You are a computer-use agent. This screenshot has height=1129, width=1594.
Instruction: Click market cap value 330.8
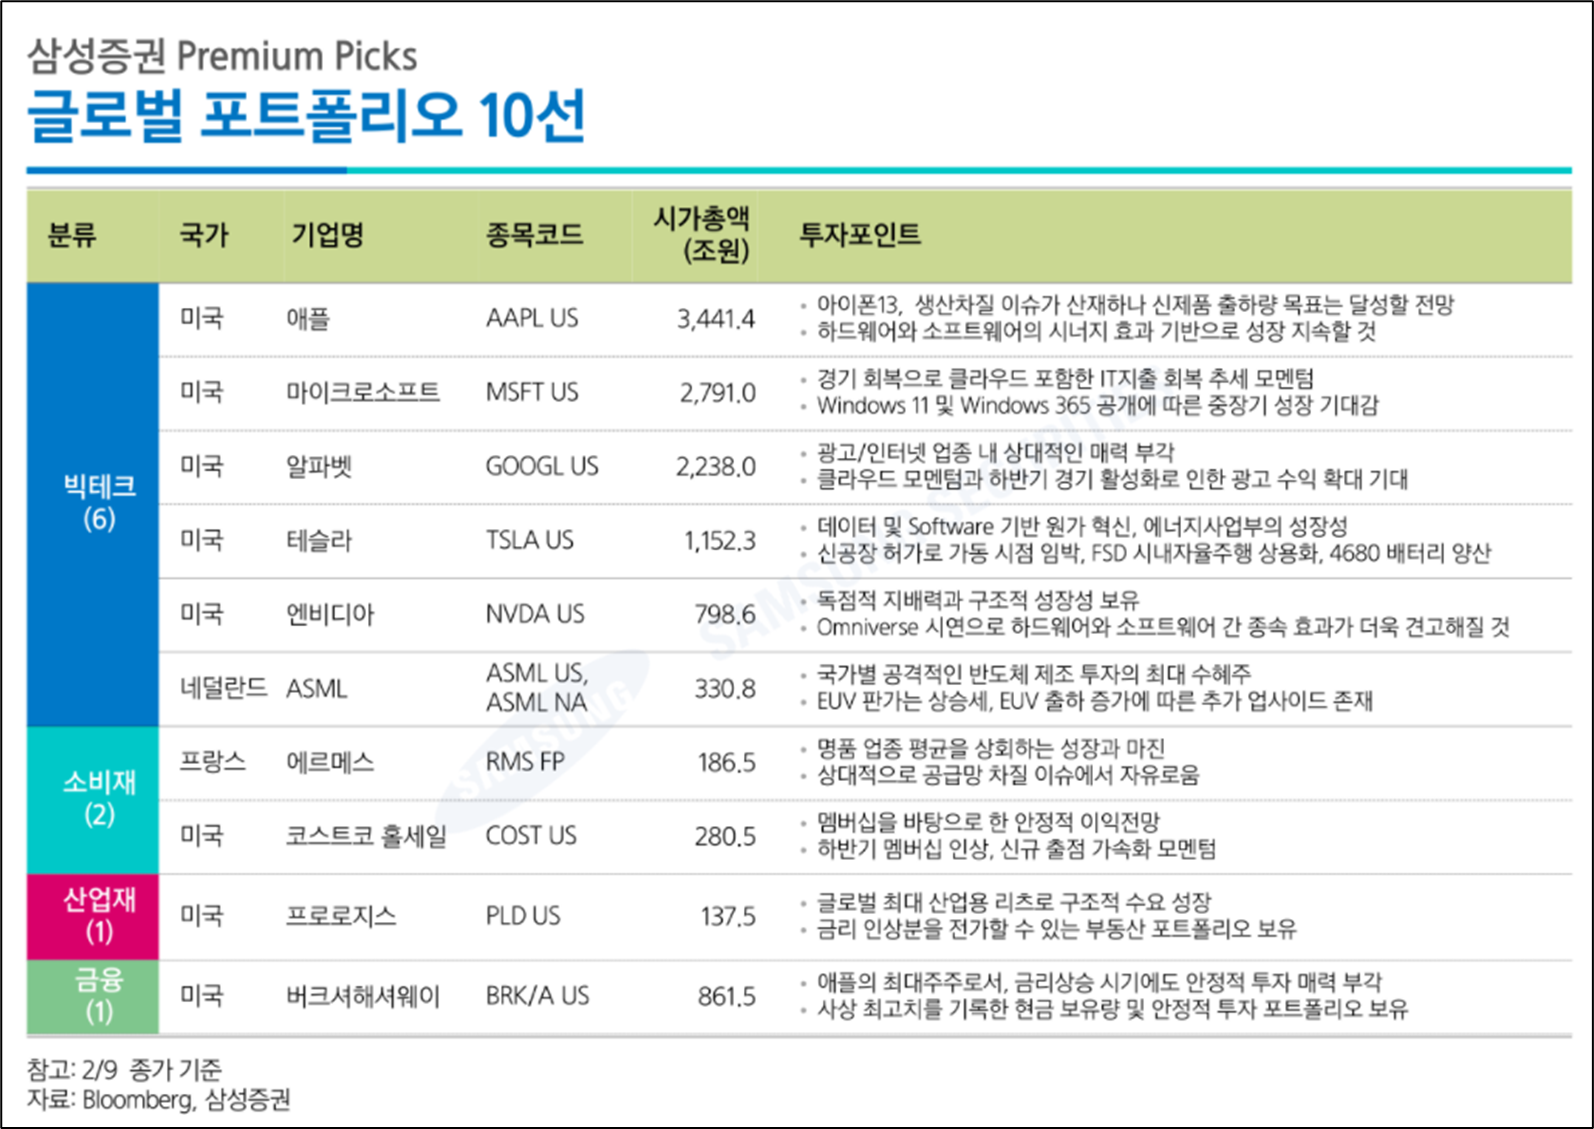pos(726,689)
